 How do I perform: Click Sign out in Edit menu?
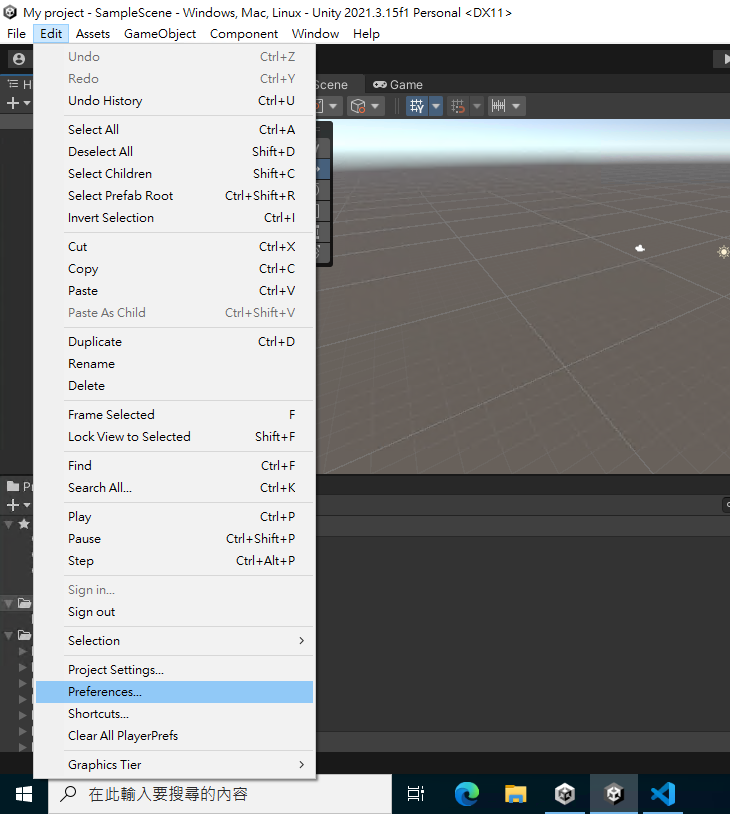174,612
